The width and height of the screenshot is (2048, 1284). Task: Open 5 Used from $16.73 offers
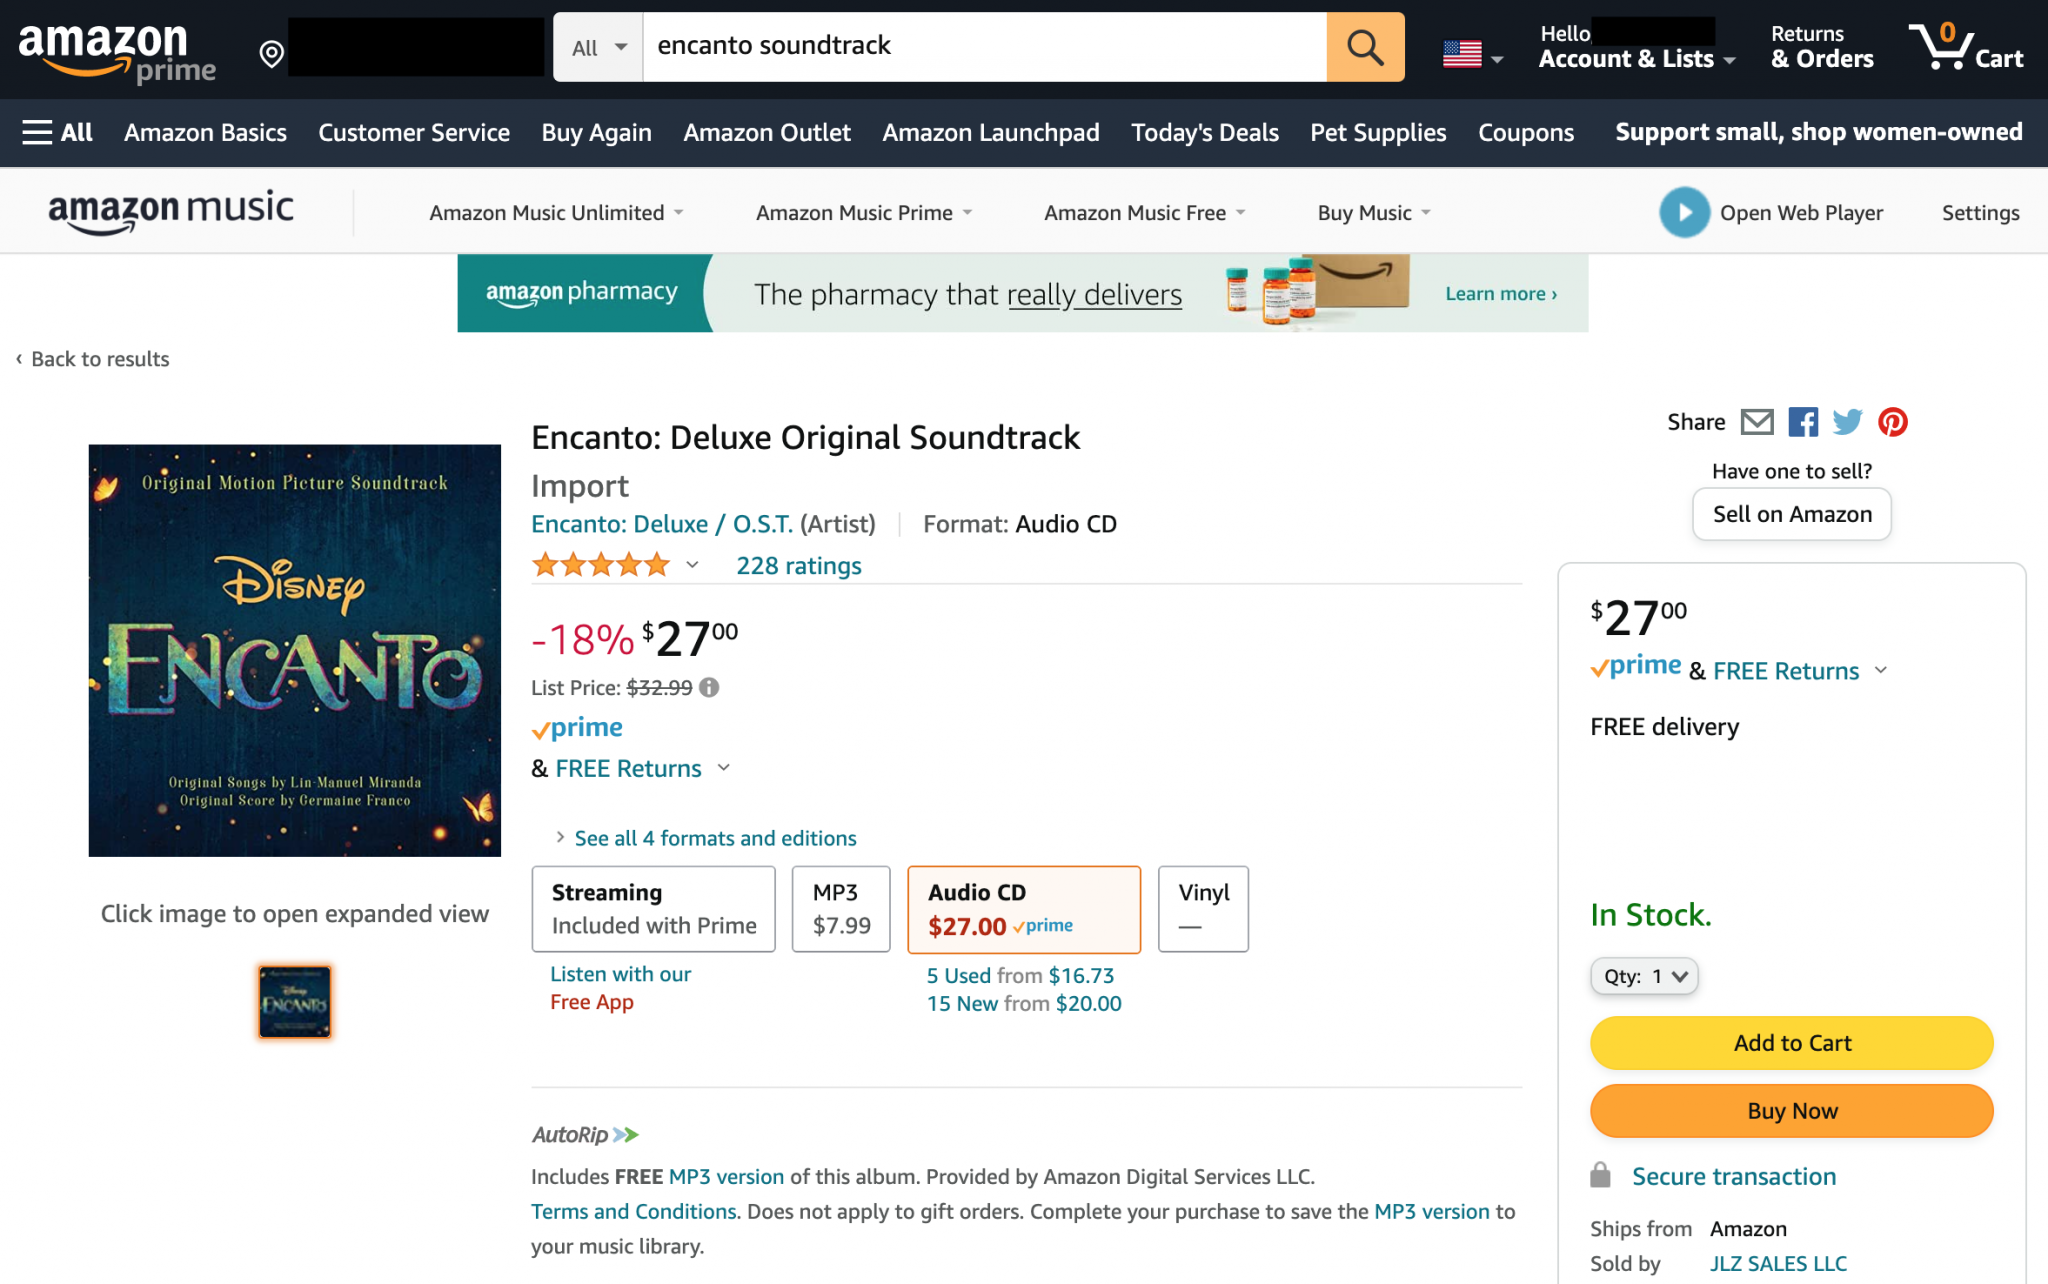(1020, 976)
